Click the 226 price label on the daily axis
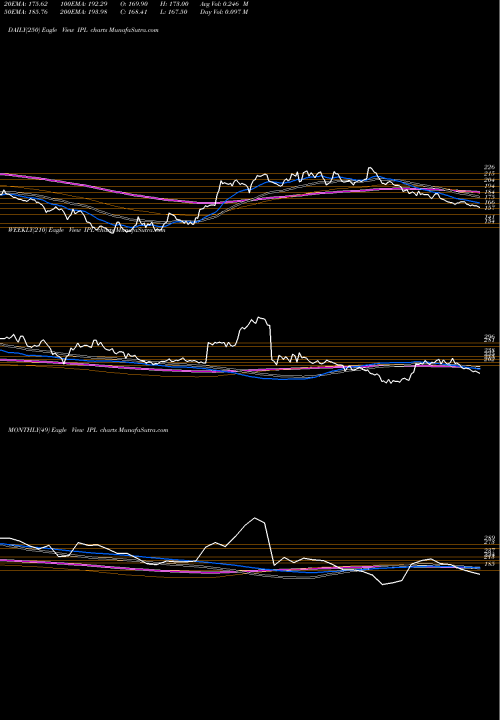The height and width of the screenshot is (720, 500). [x=489, y=167]
